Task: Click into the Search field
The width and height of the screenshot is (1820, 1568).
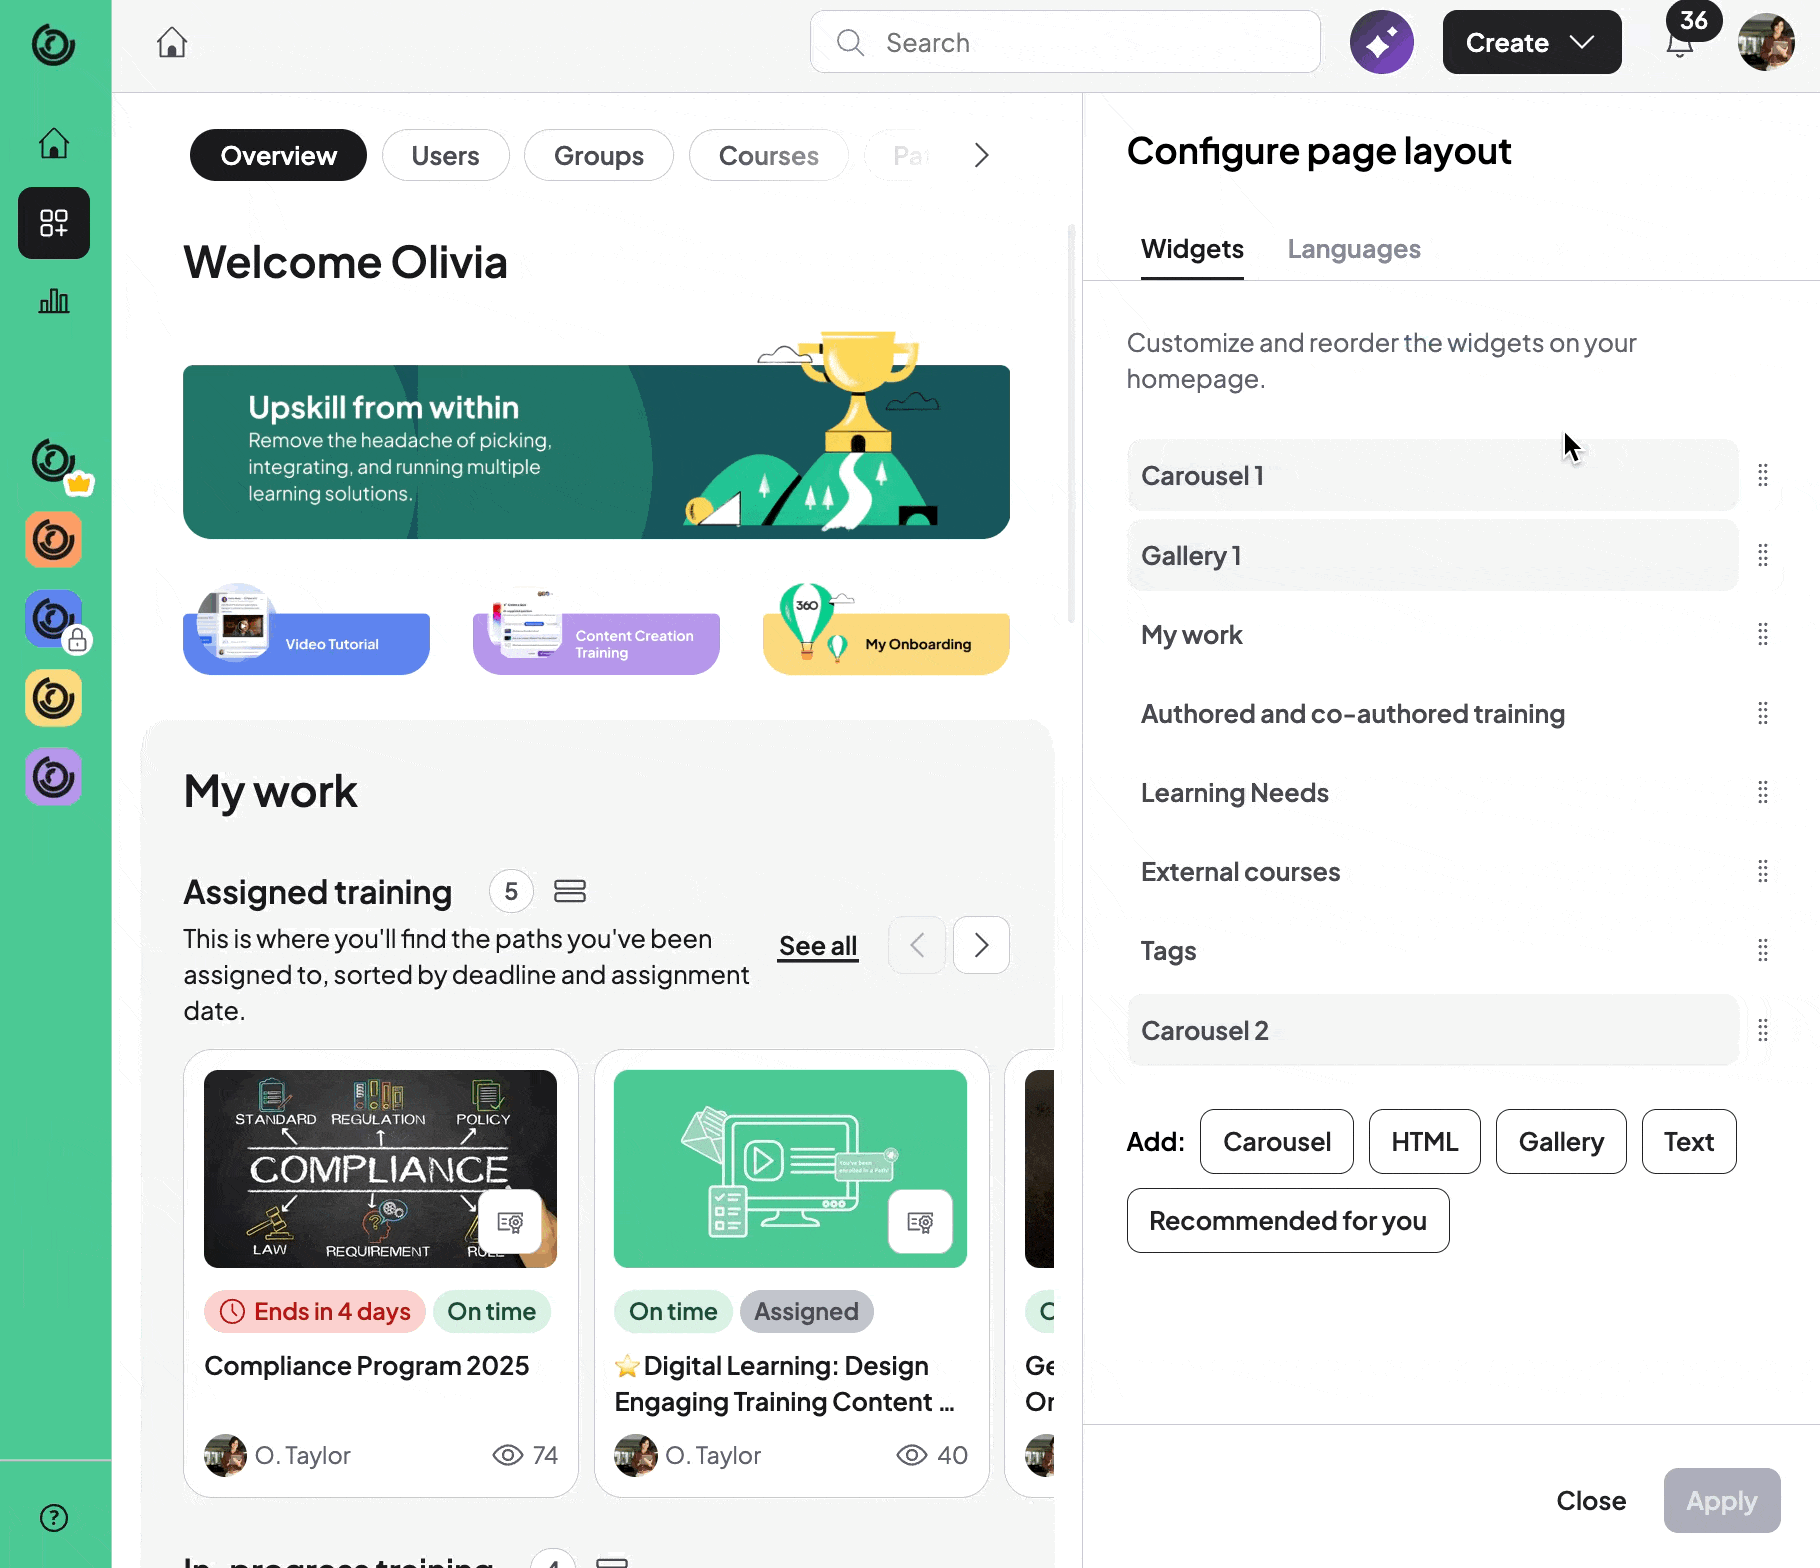Action: click(x=1065, y=42)
